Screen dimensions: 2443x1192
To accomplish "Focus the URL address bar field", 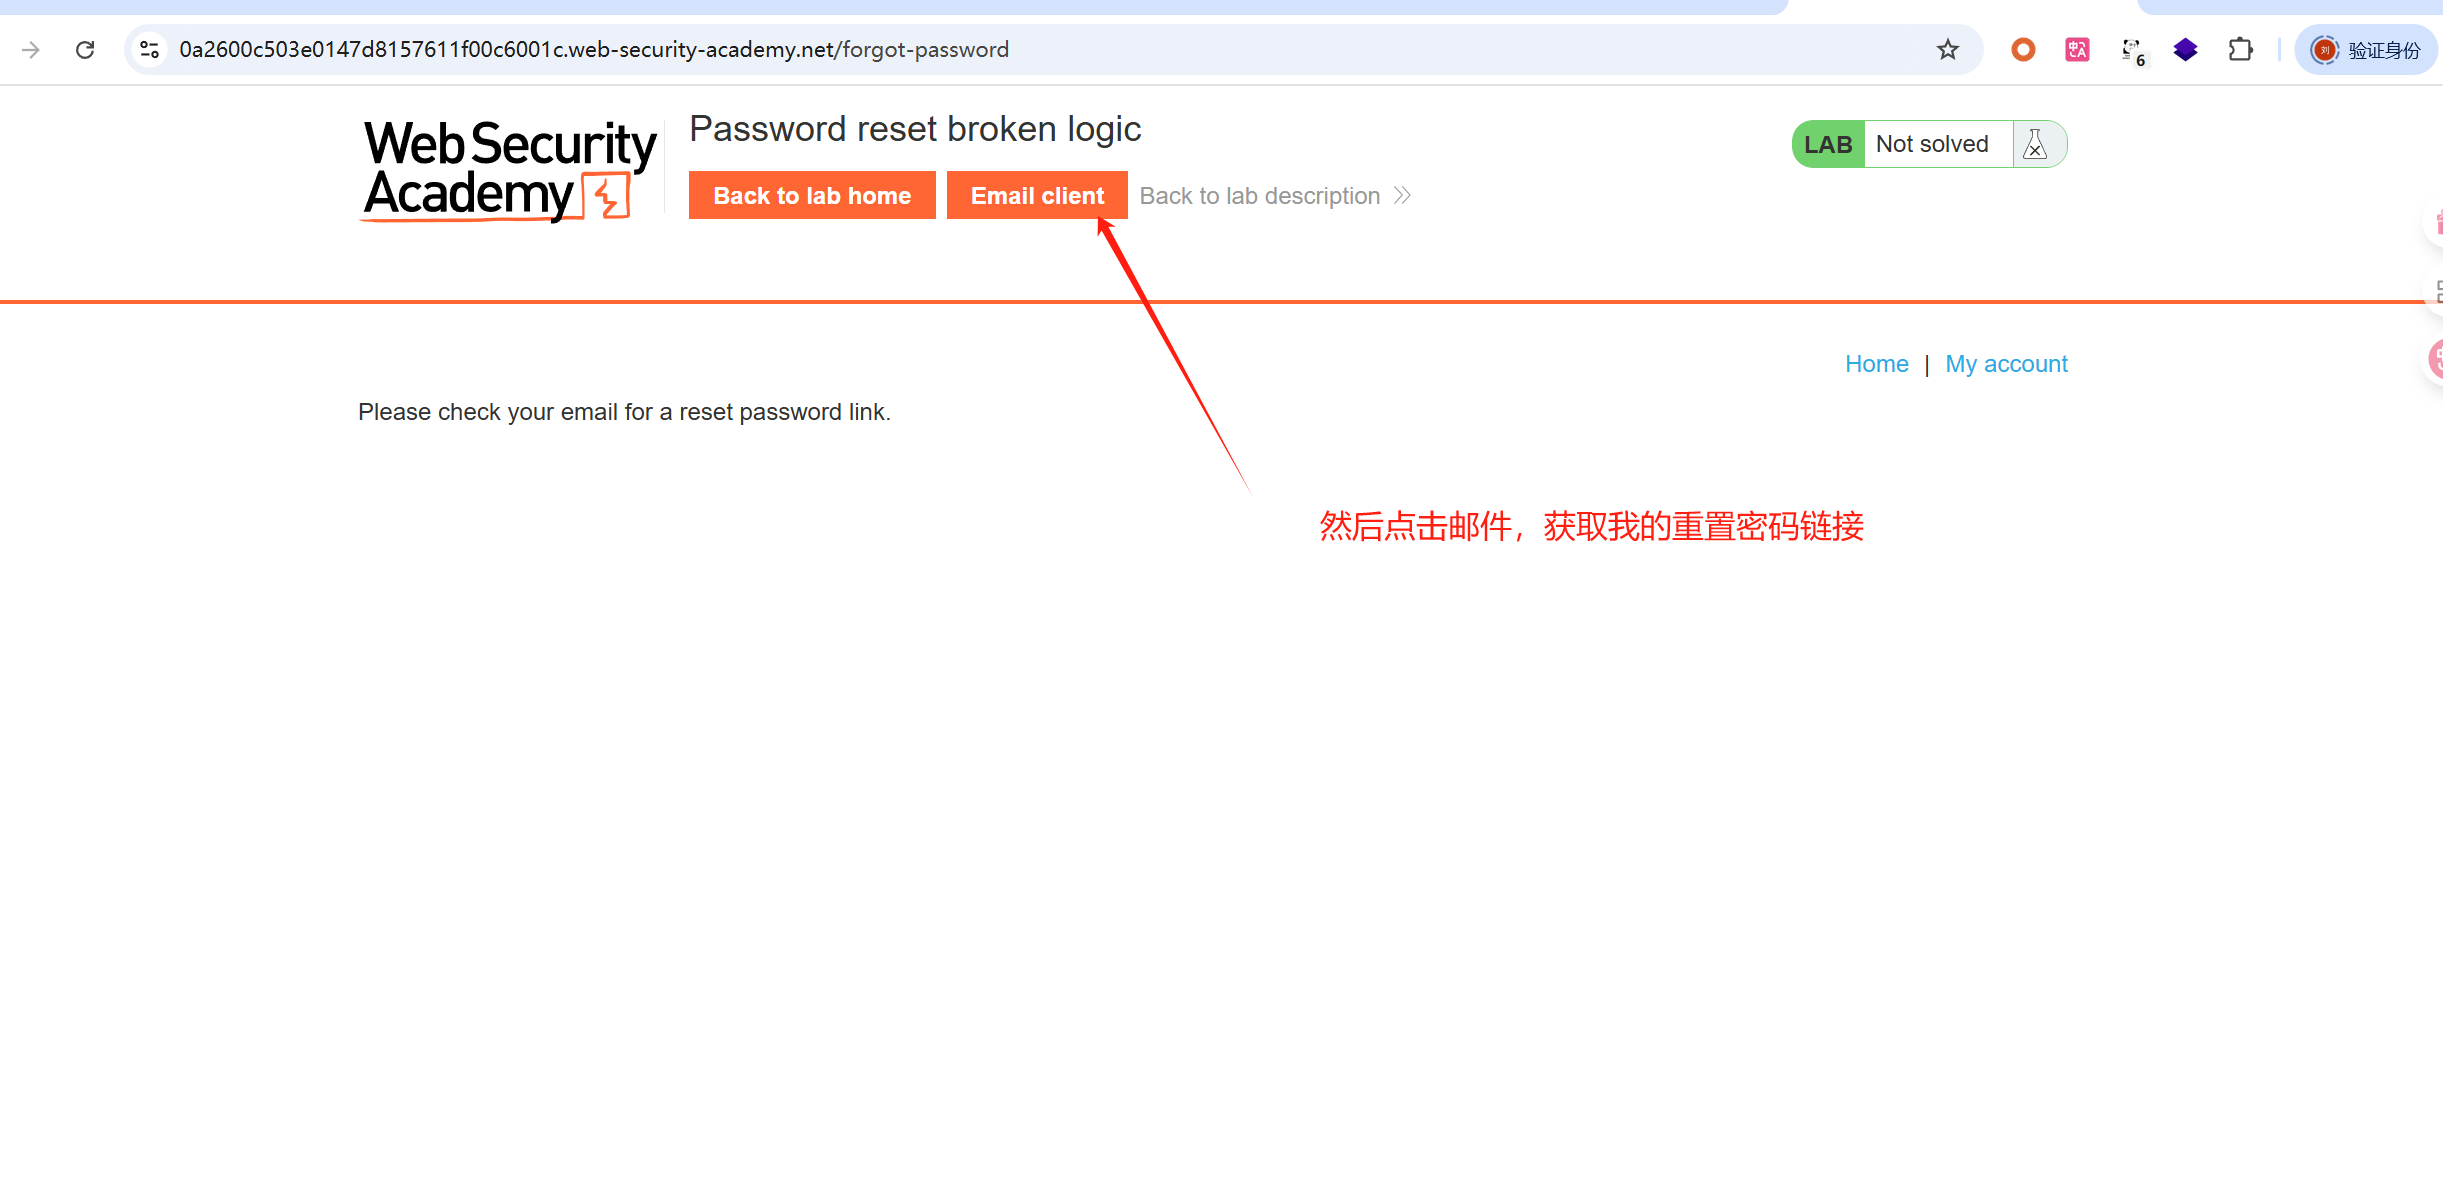I will tap(1040, 49).
